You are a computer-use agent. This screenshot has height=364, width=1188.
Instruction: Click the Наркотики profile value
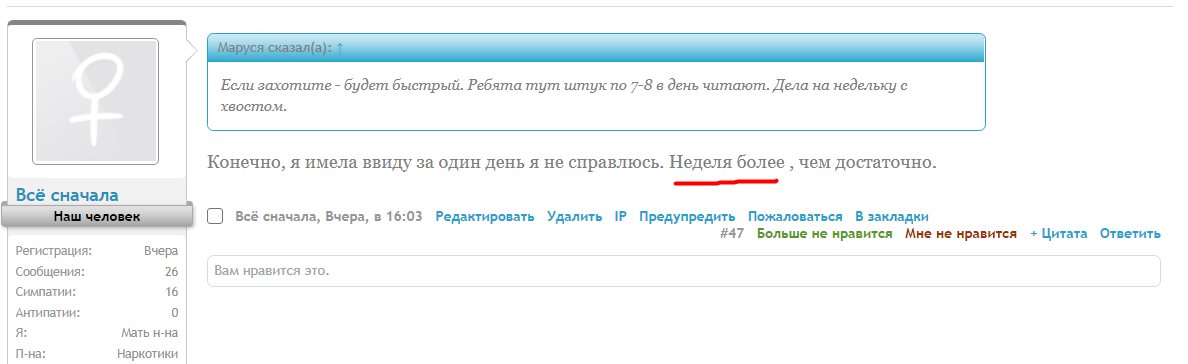point(148,353)
